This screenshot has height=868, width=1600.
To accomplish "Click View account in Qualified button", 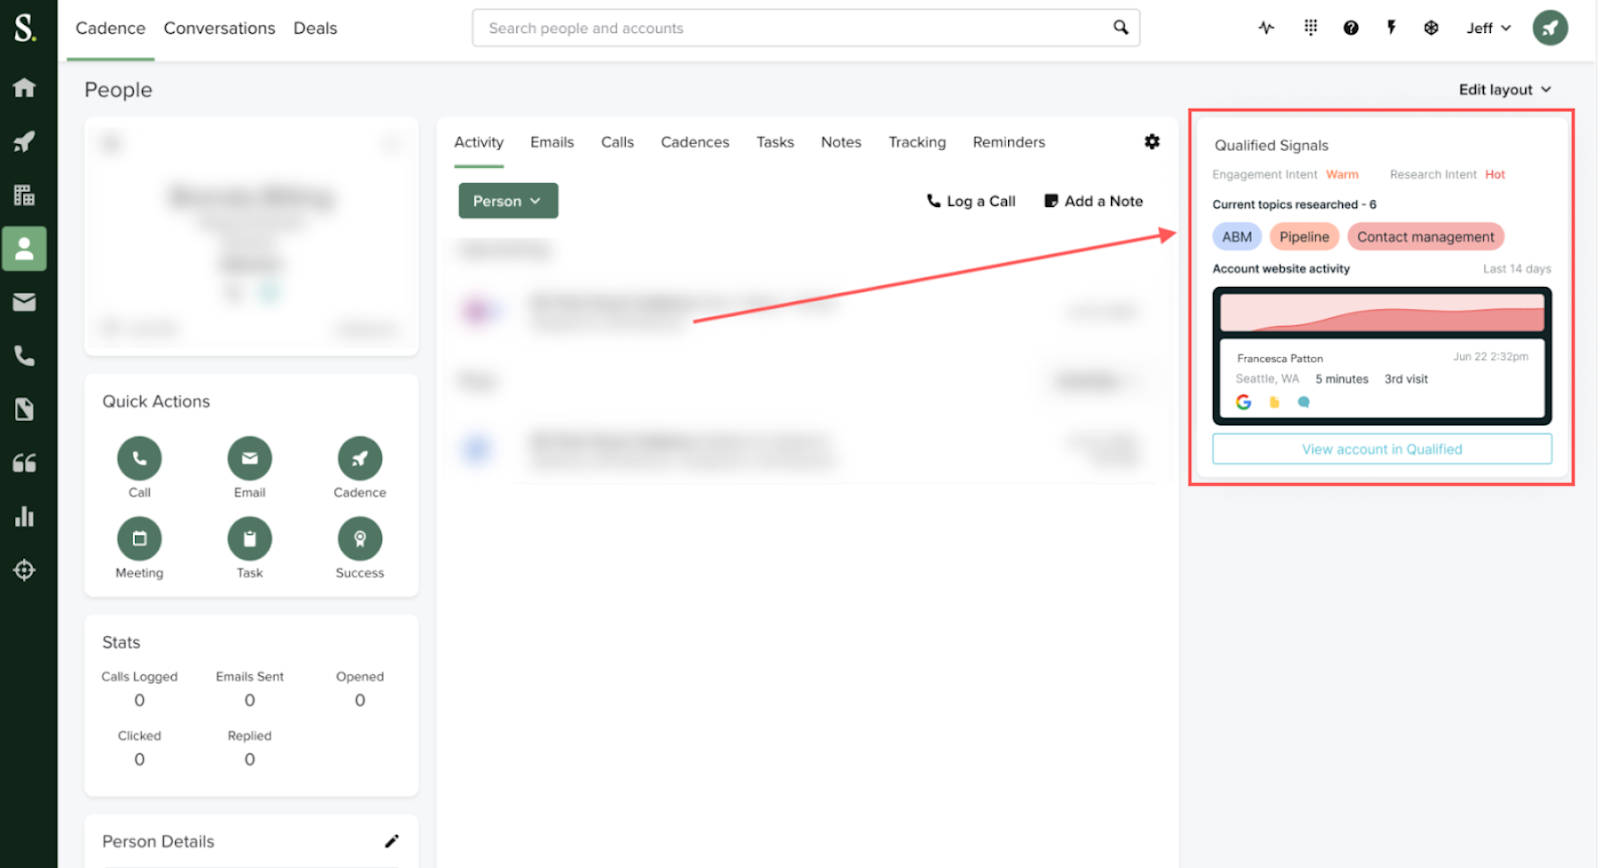I will coord(1382,449).
